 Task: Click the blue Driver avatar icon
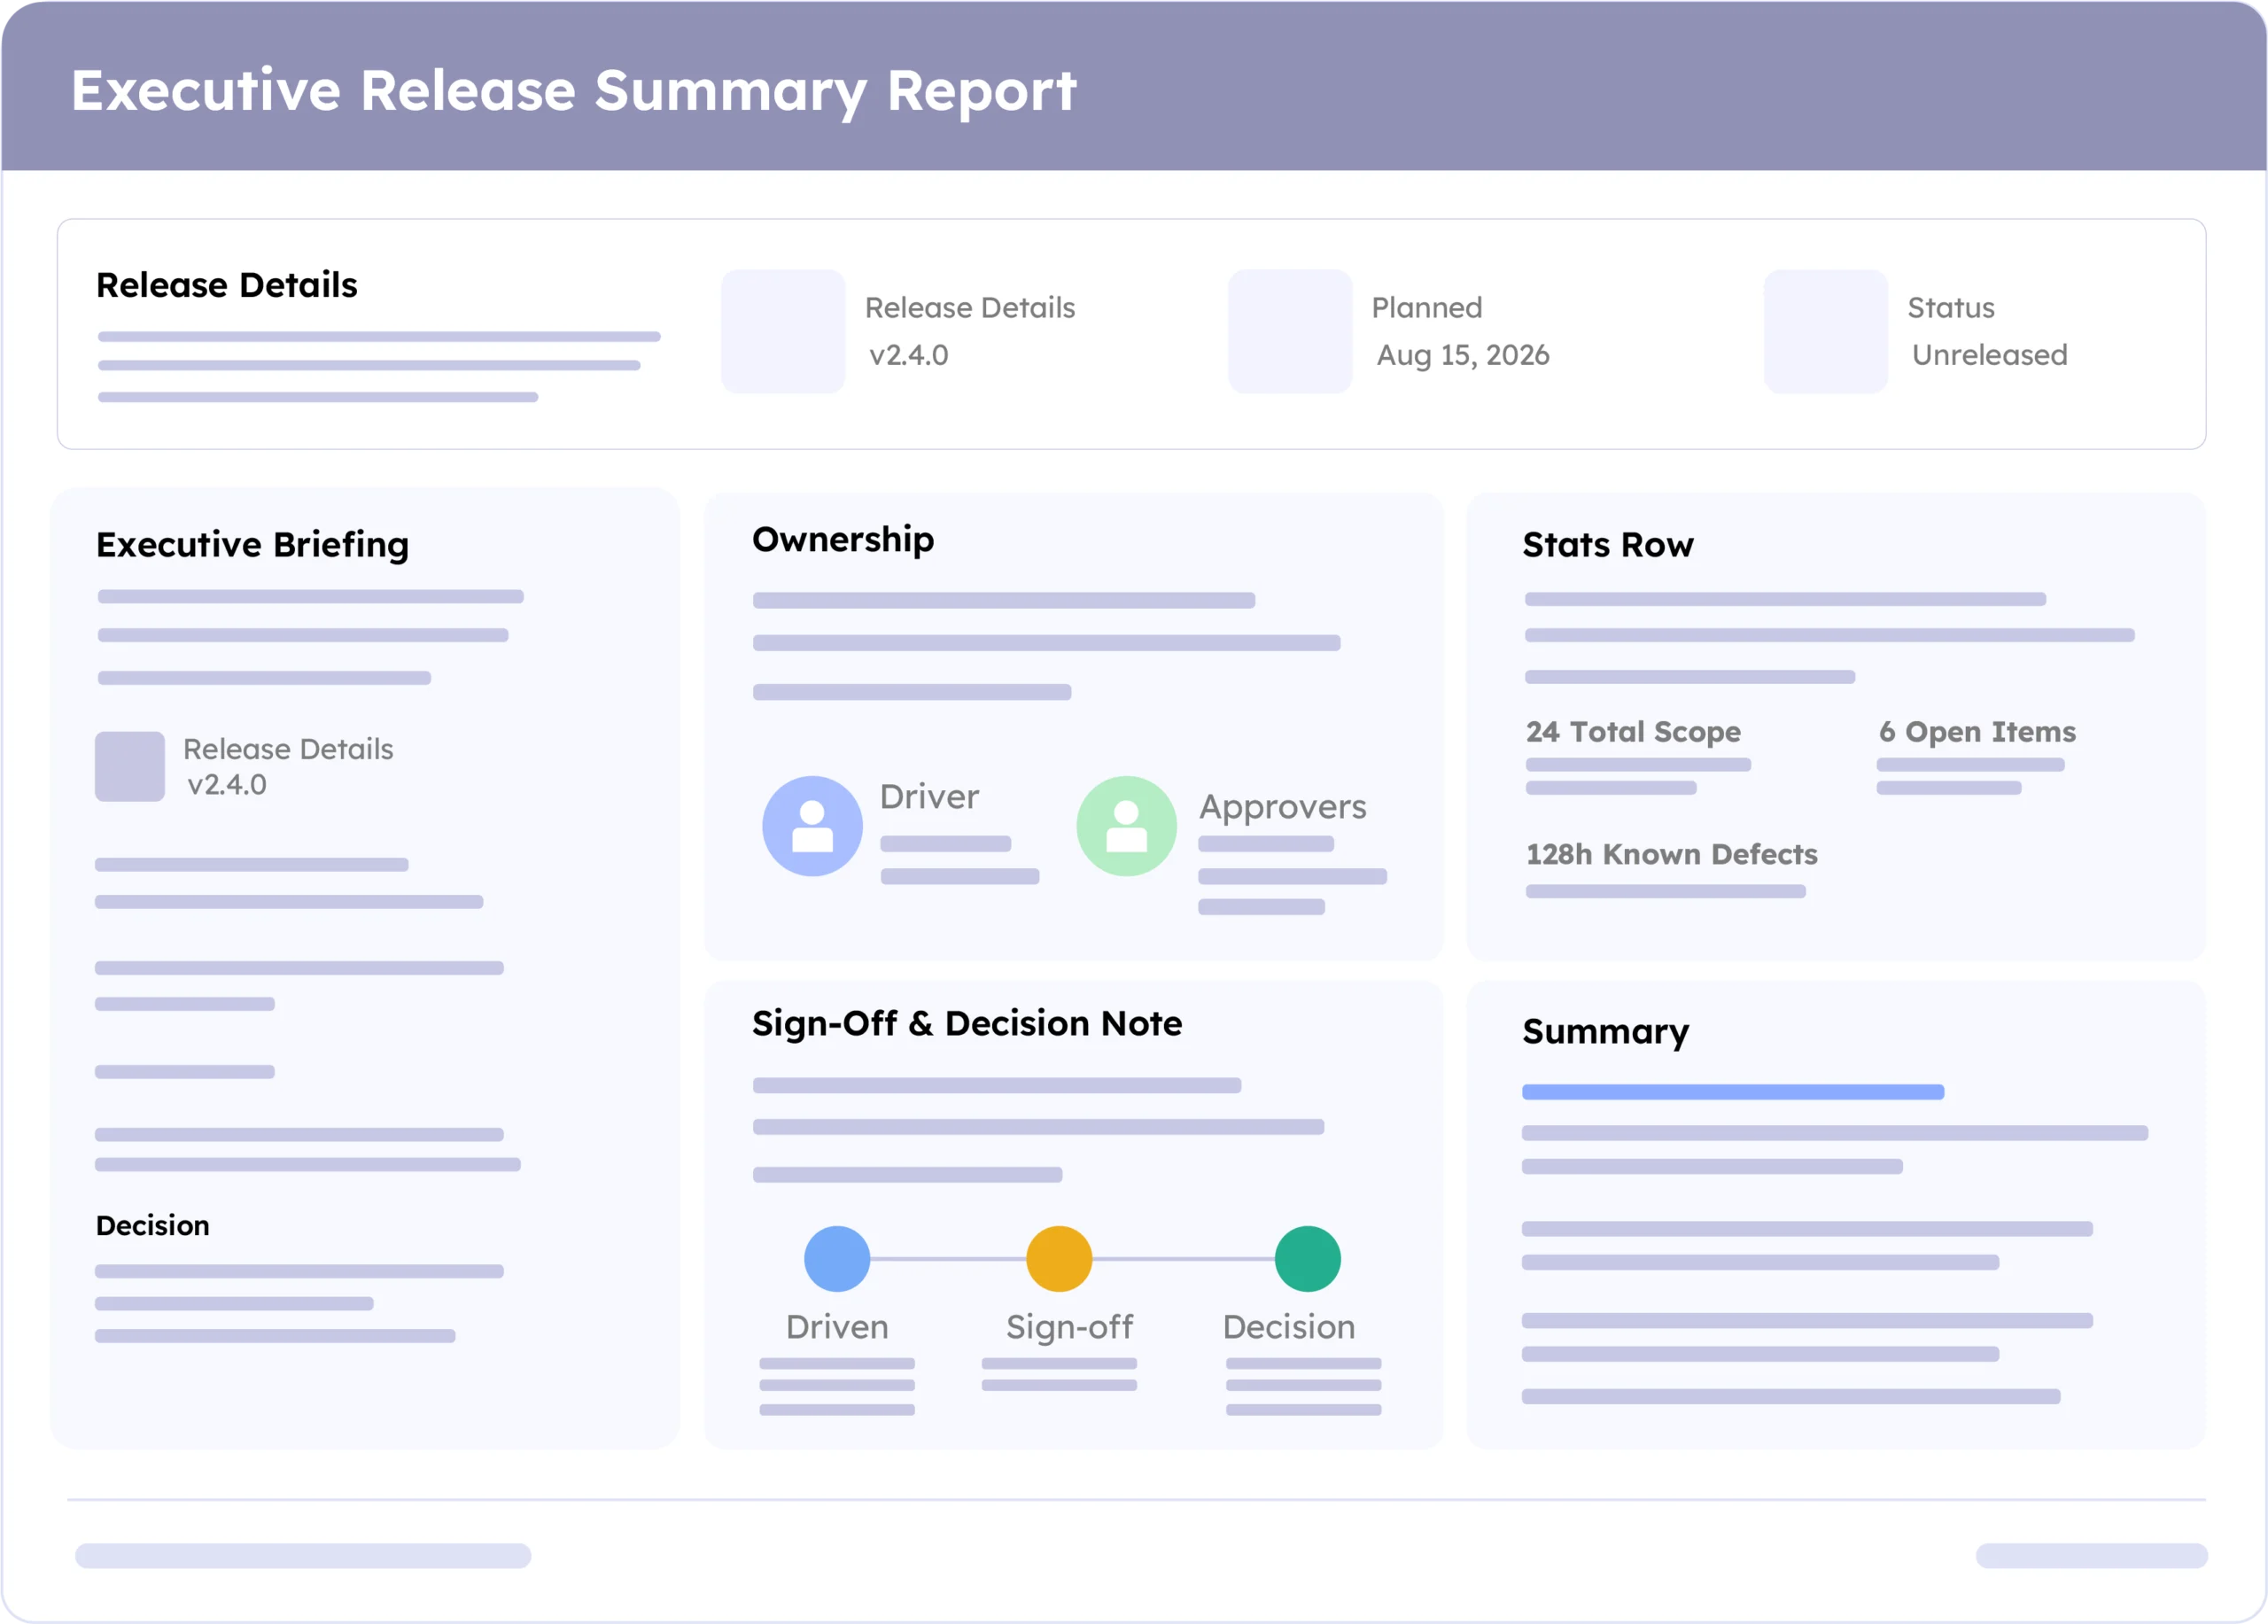point(812,826)
